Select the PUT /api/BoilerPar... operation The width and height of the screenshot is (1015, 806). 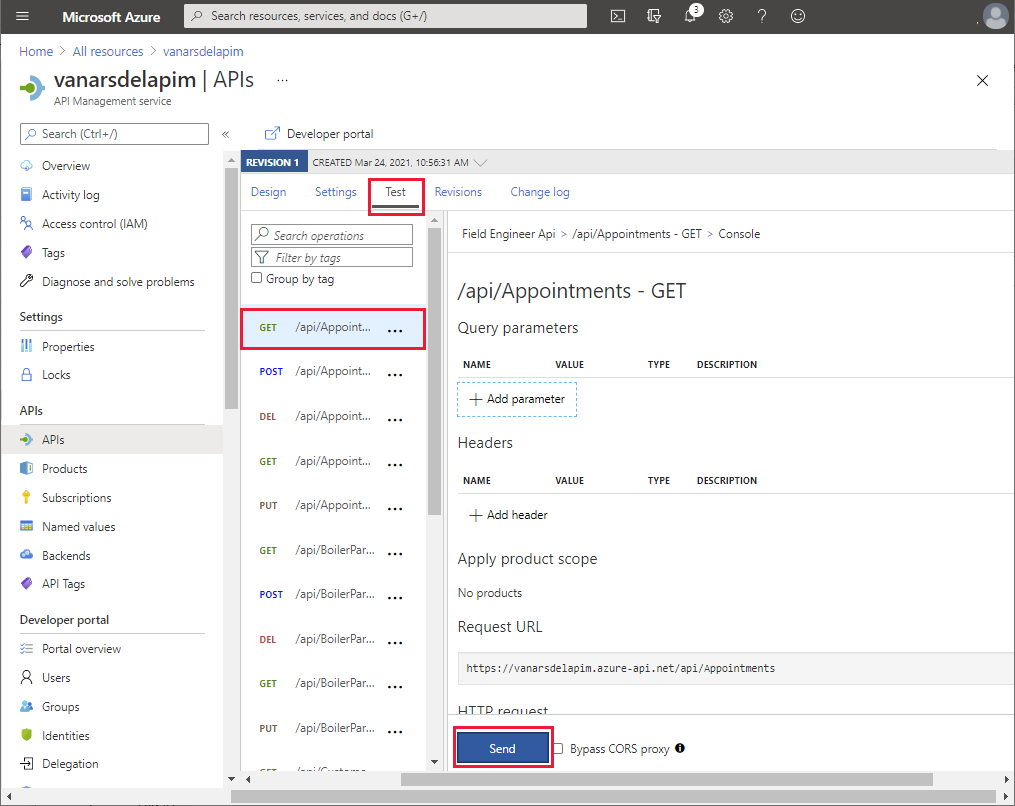click(x=333, y=728)
